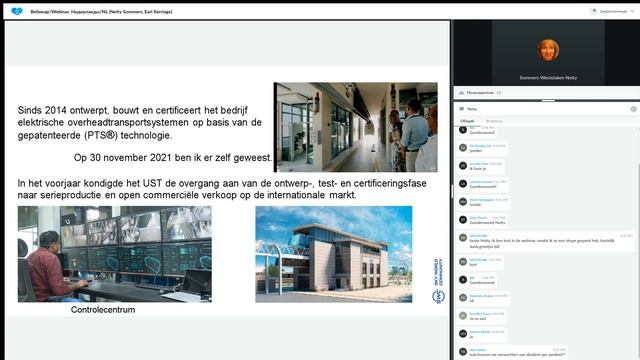Switch to the Вопросы chat tab
Image resolution: width=640 pixels, height=360 pixels.
click(x=494, y=121)
